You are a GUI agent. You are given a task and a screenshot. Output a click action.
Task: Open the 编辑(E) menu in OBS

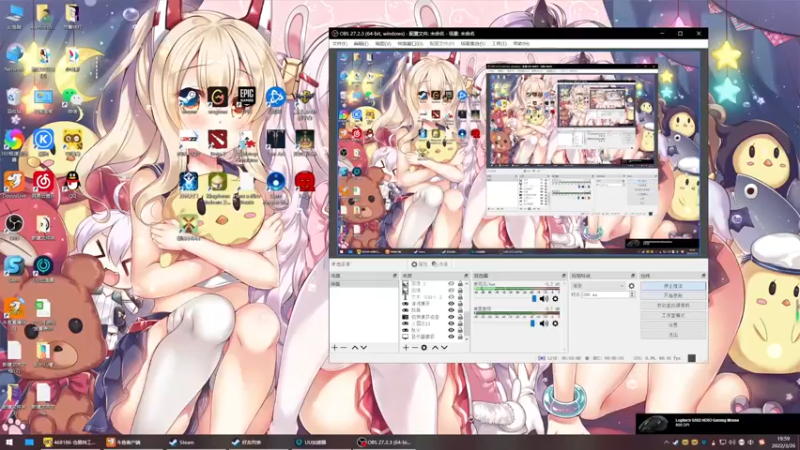click(x=361, y=44)
